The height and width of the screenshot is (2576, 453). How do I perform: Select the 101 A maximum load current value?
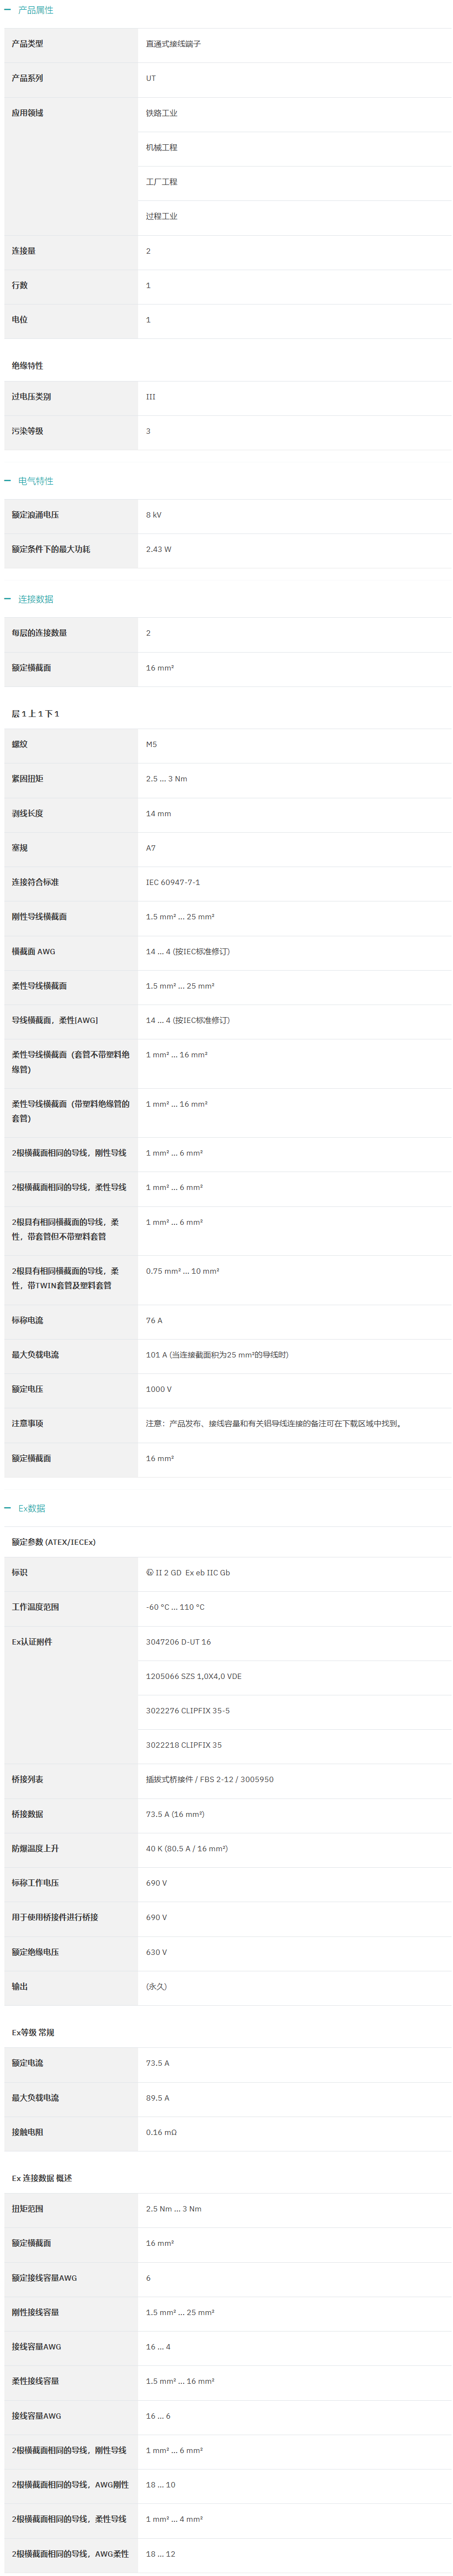[x=217, y=1355]
